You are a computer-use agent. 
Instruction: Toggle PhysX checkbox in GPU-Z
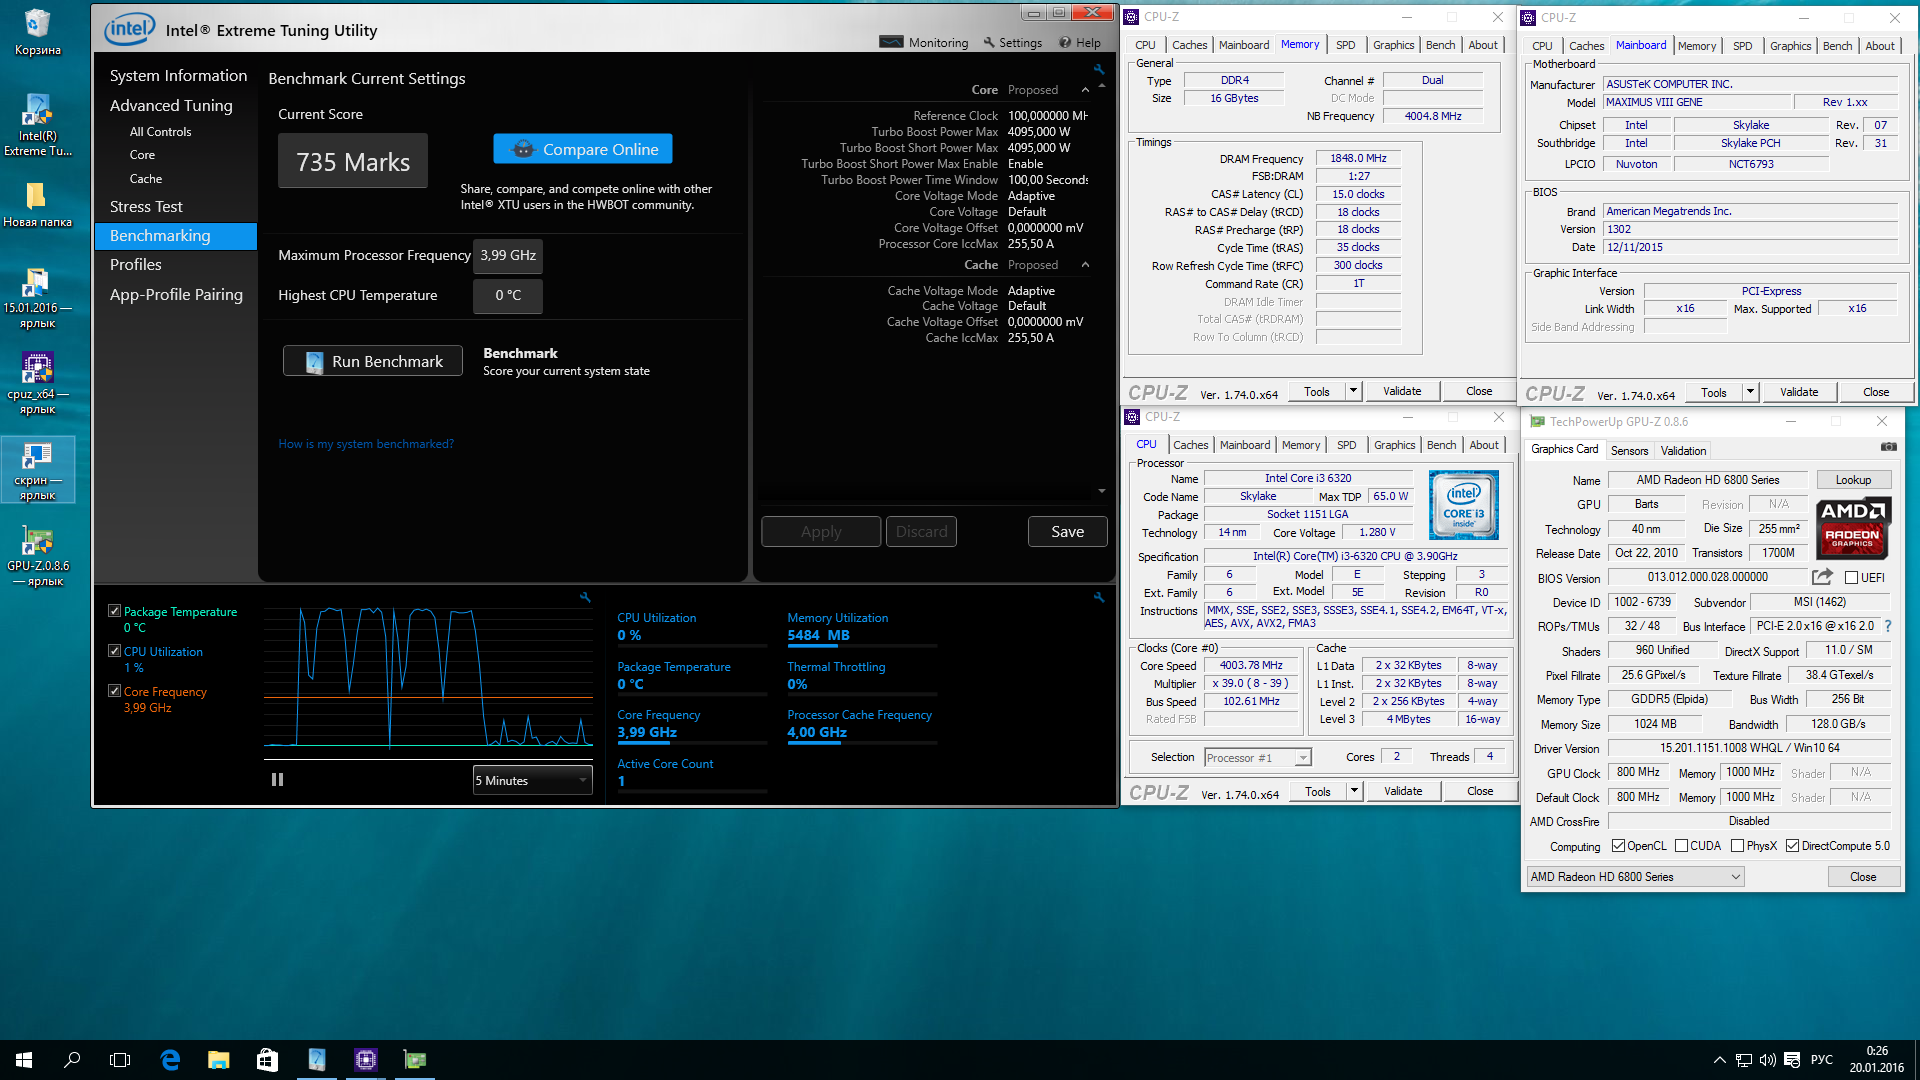1738,846
